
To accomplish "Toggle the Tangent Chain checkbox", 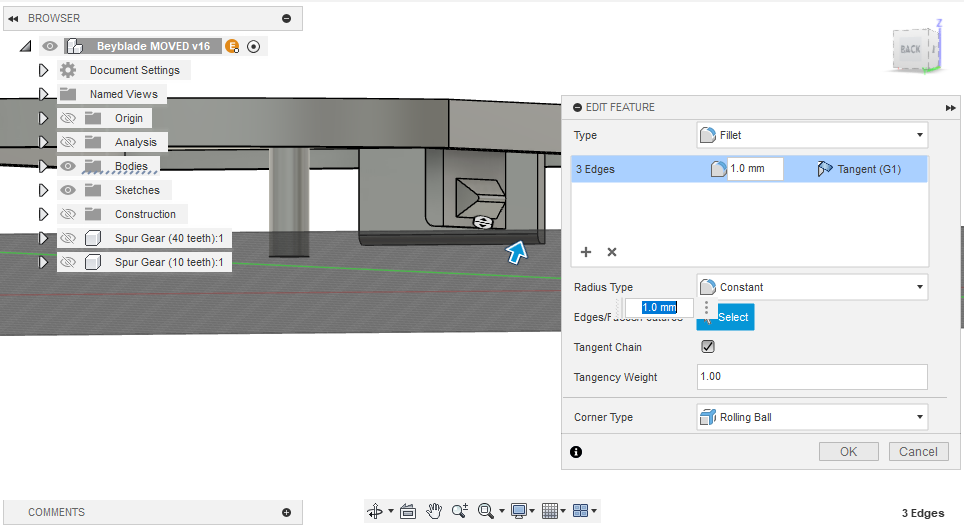I will [708, 347].
